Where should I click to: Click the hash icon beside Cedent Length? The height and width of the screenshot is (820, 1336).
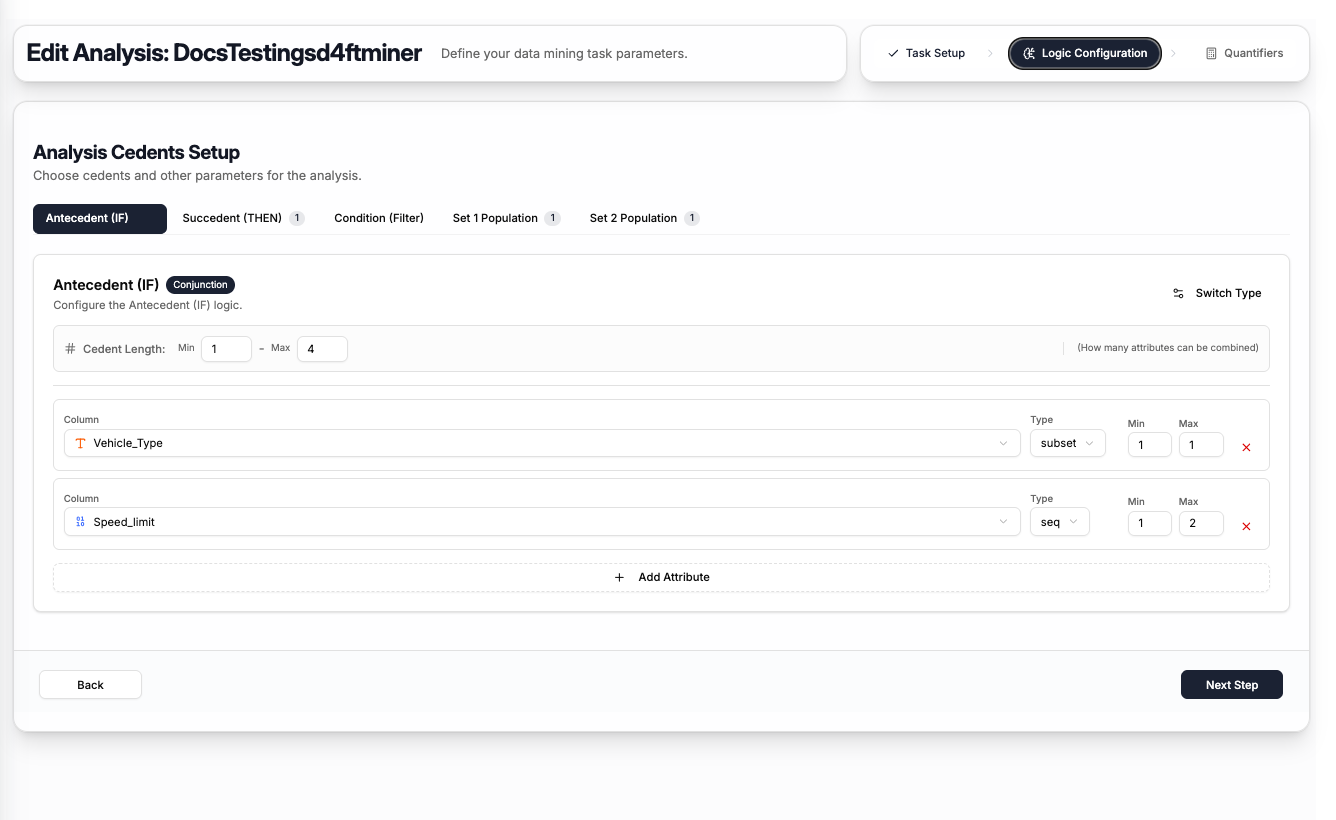(x=70, y=349)
